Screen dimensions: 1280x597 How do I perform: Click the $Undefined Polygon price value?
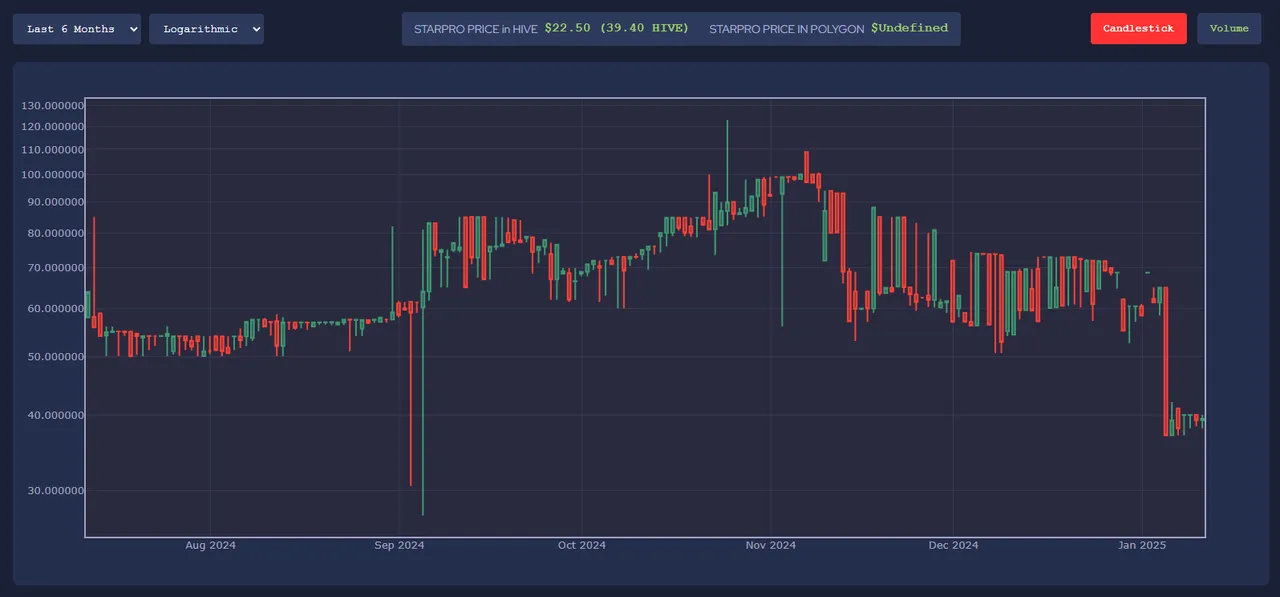(909, 28)
